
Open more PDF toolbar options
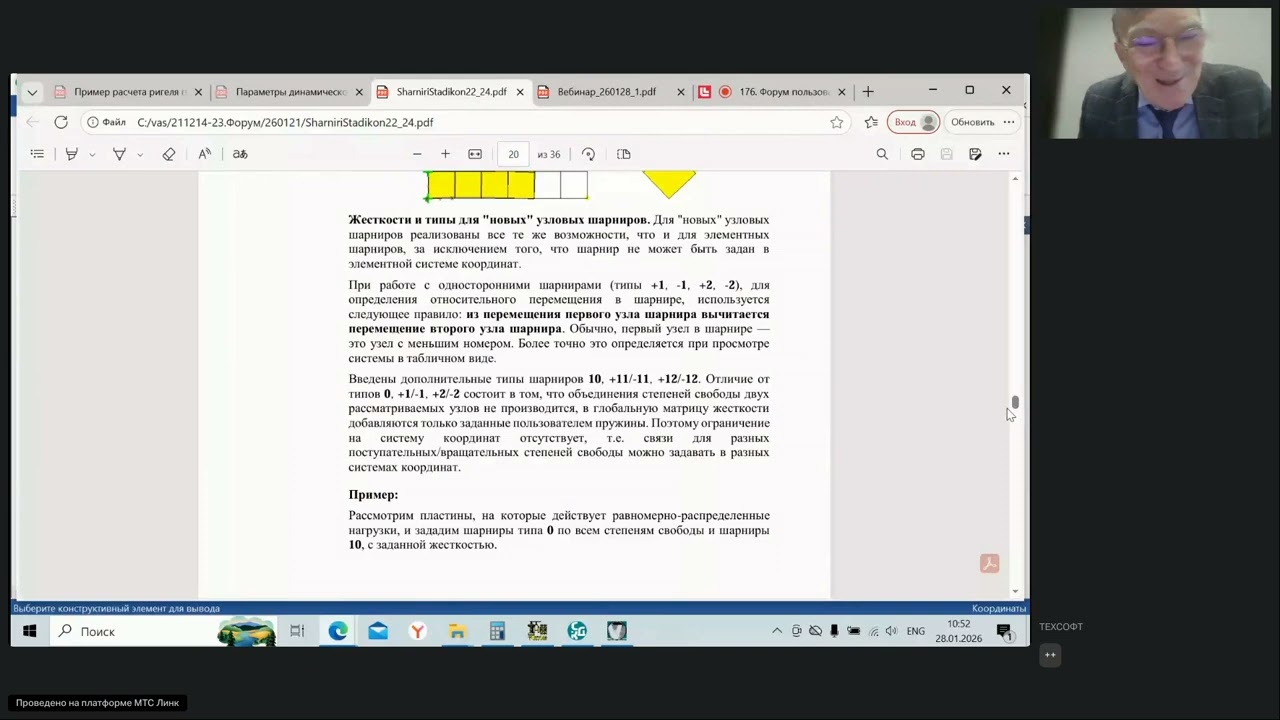click(1004, 154)
